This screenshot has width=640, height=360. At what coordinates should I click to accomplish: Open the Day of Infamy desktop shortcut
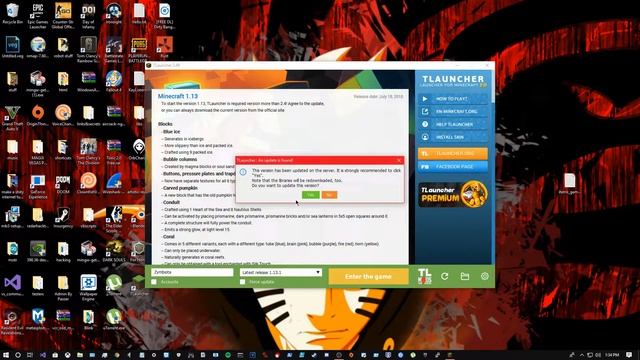tap(88, 16)
